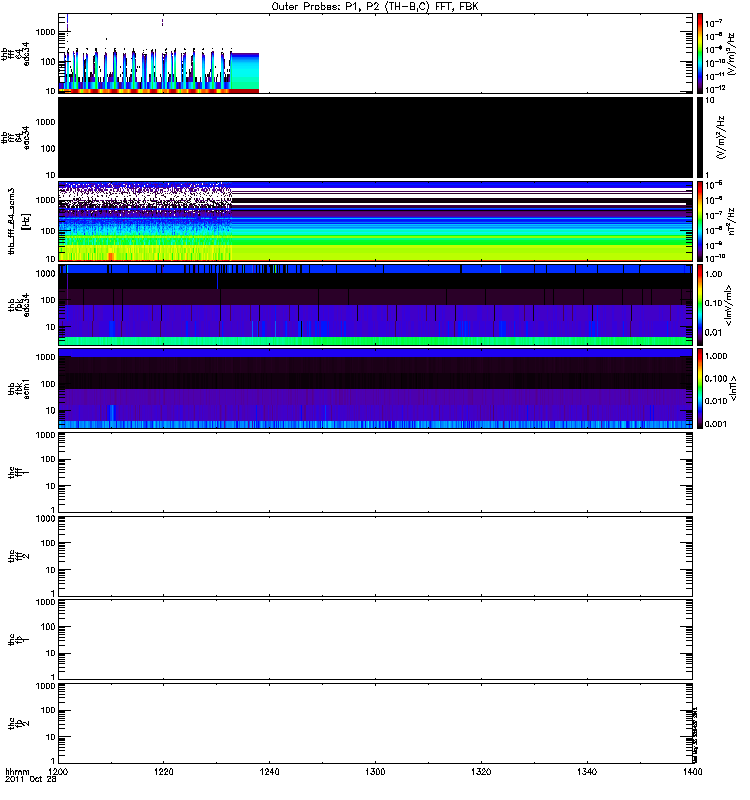Click the 1340 time tick label
750x800 pixels.
(586, 773)
